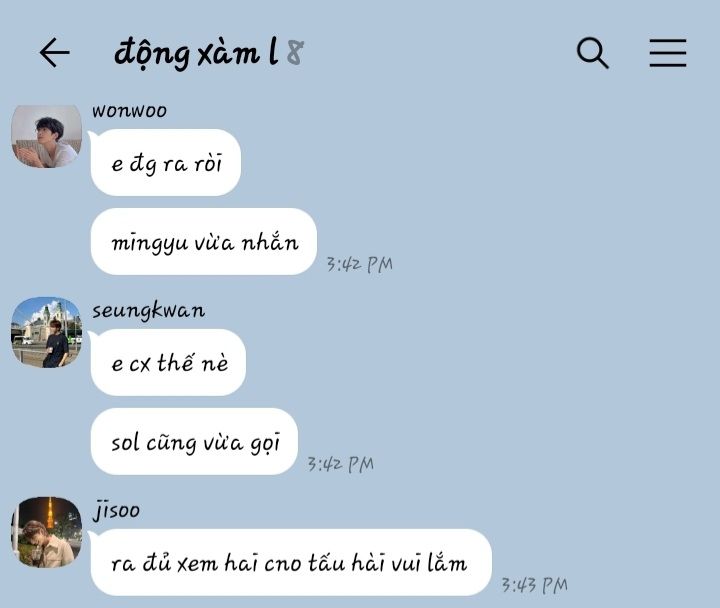Tap the 3:42 PM timestamp after mingyu message
This screenshot has height=608, width=720.
360,264
